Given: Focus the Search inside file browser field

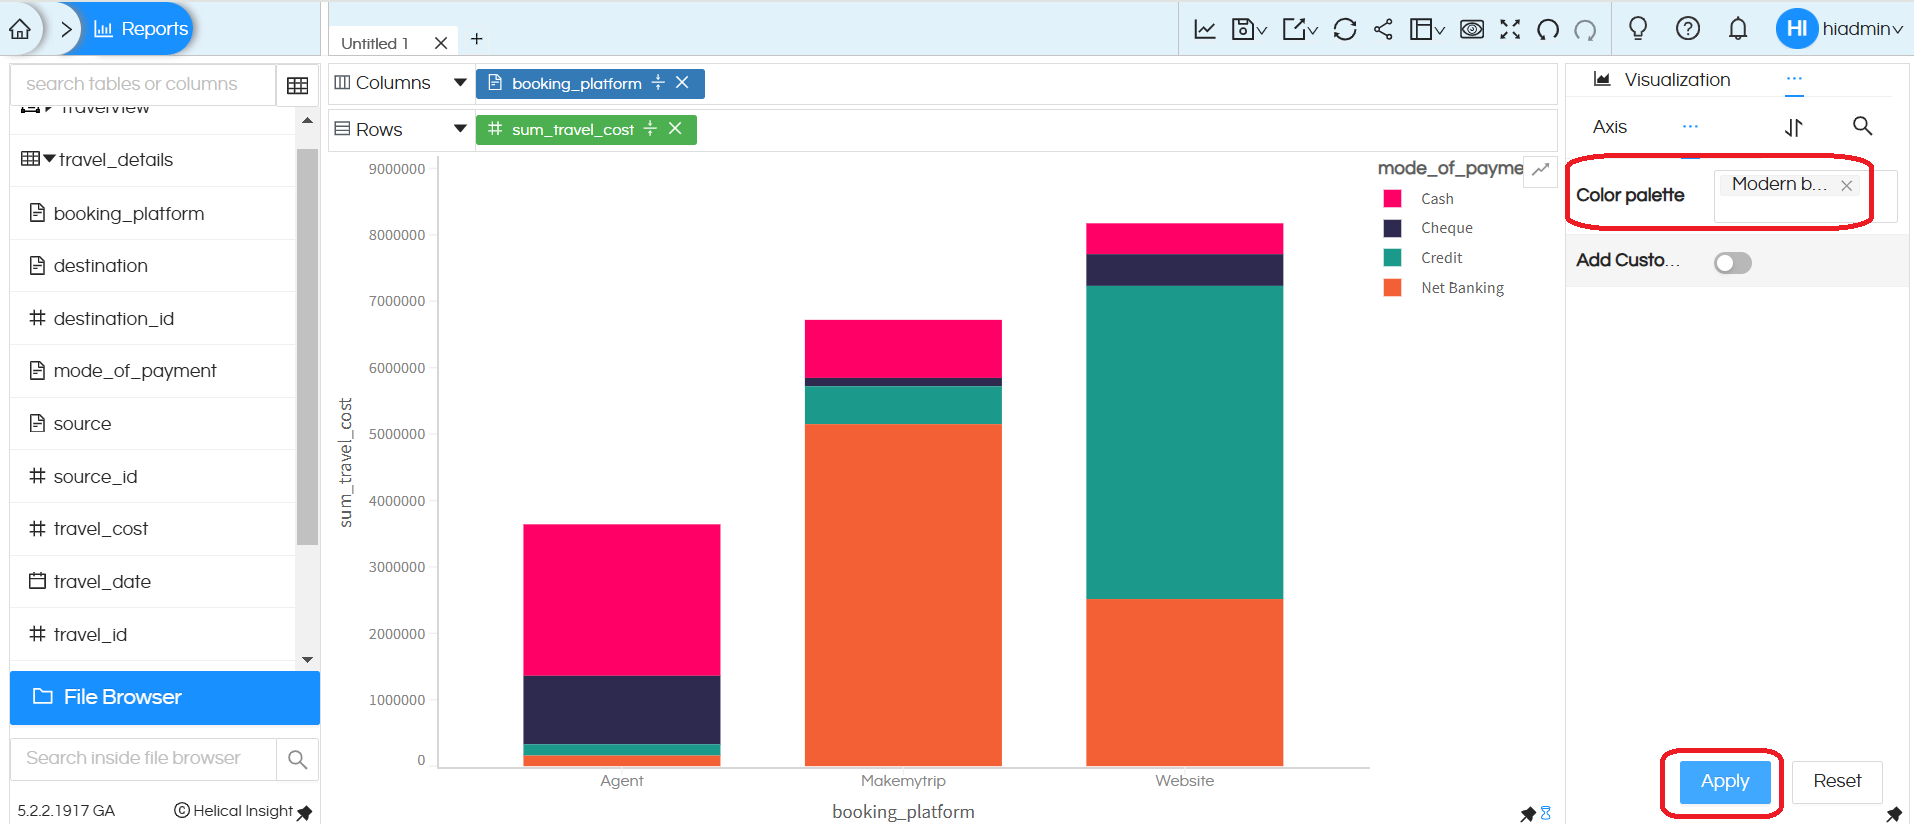Looking at the screenshot, I should 143,759.
